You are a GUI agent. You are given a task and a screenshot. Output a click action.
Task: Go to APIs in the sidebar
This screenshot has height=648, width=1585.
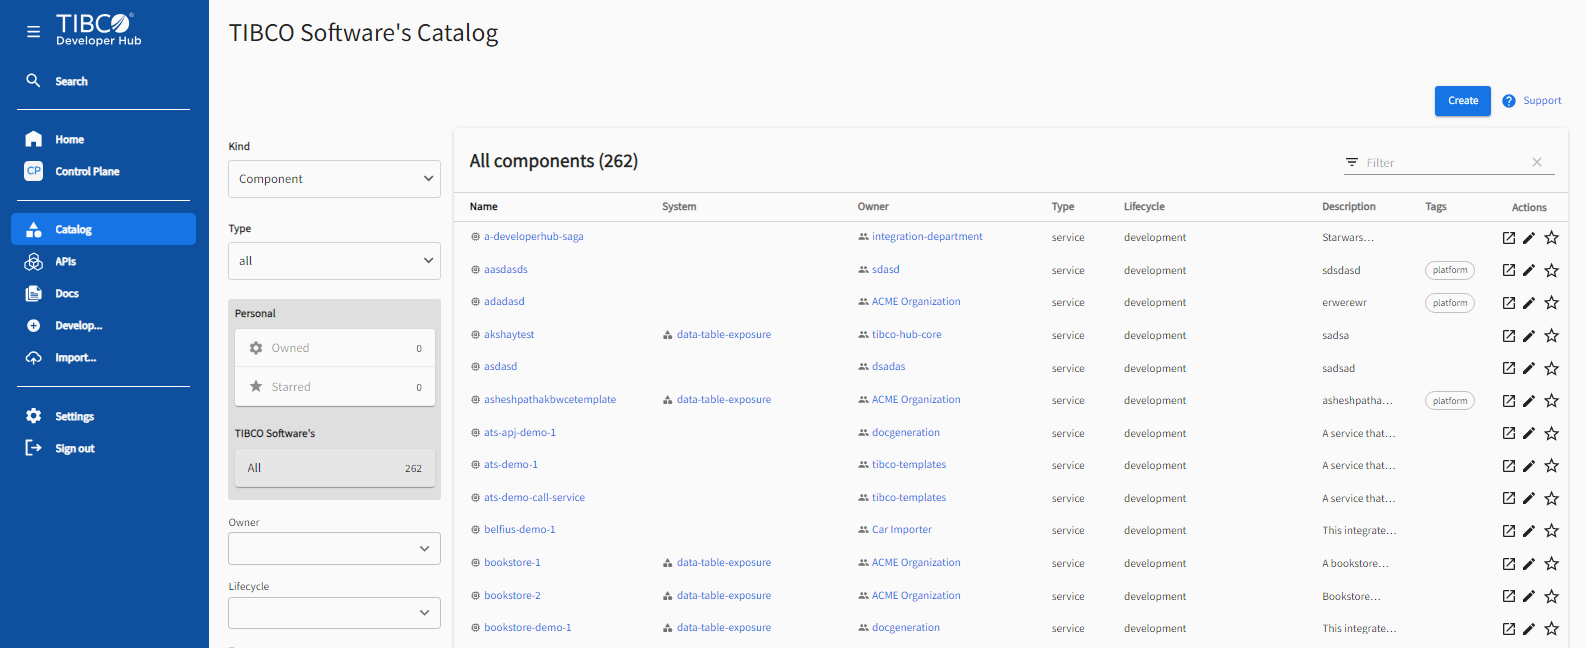(x=65, y=262)
